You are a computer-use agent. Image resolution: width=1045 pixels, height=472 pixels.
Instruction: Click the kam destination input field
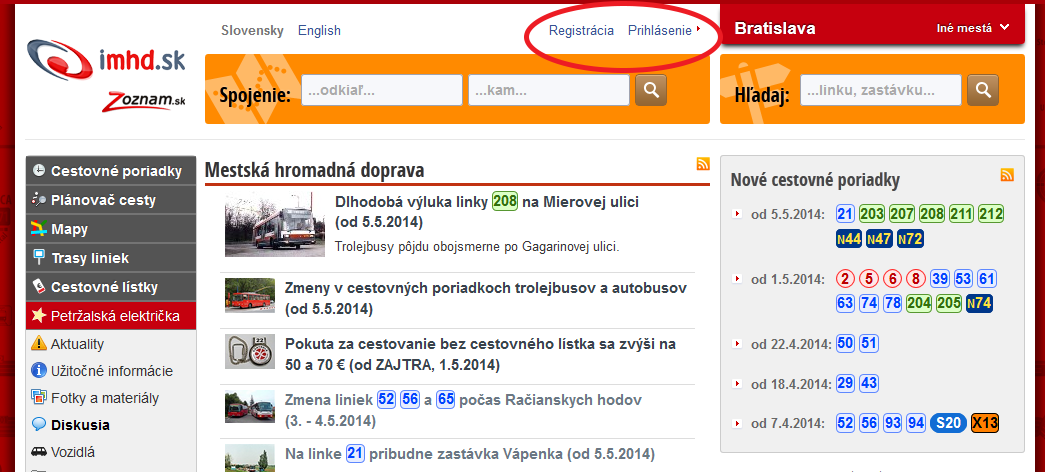coord(547,91)
